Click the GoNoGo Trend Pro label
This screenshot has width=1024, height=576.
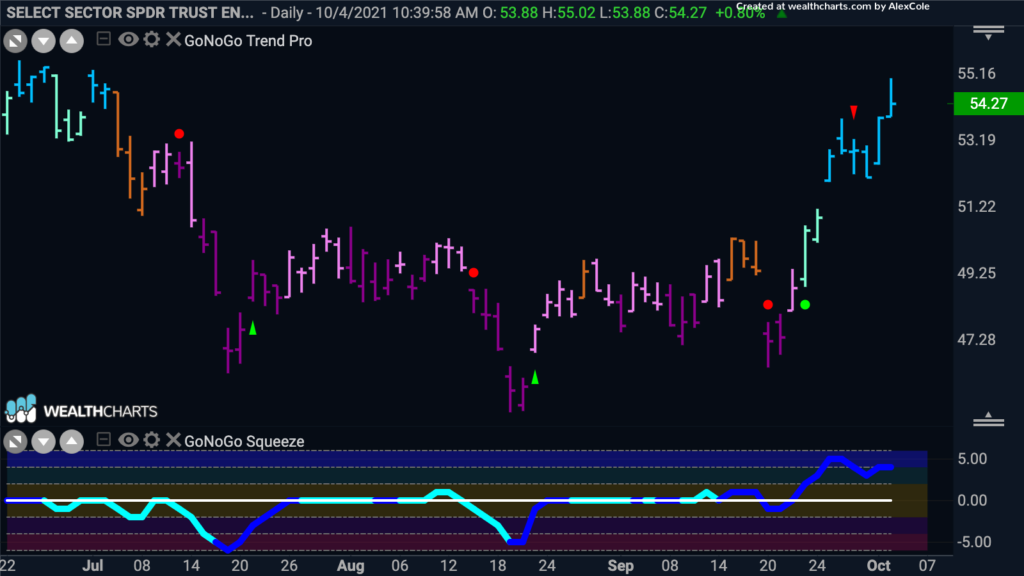[248, 40]
